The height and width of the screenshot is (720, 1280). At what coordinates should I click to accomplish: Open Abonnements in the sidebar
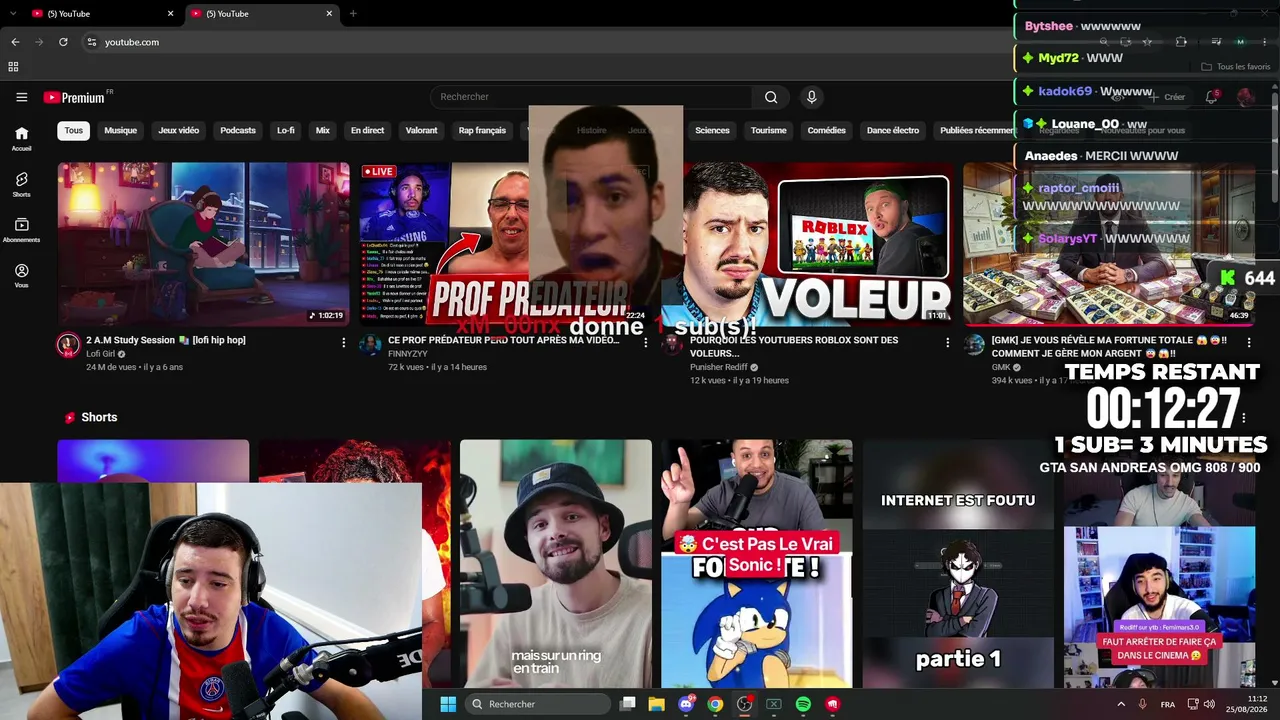[x=21, y=230]
